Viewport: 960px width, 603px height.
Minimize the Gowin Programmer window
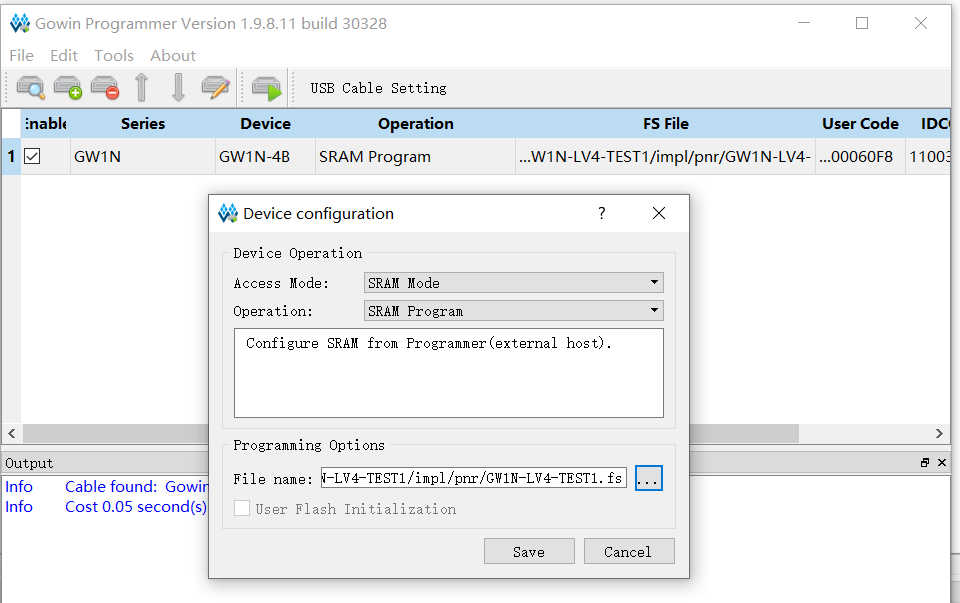(804, 23)
